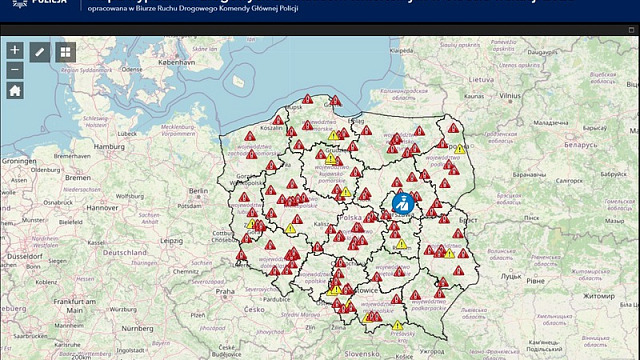Zoom out with the minus button

(x=15, y=70)
